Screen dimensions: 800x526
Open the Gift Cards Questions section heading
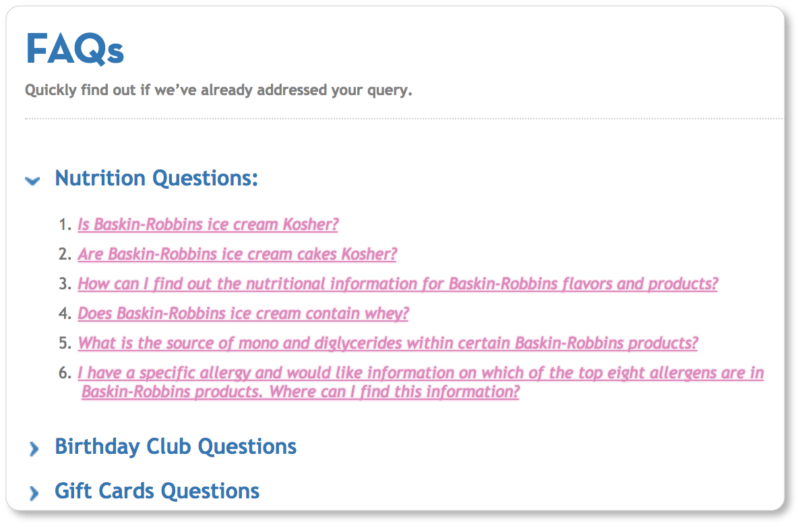click(x=157, y=491)
